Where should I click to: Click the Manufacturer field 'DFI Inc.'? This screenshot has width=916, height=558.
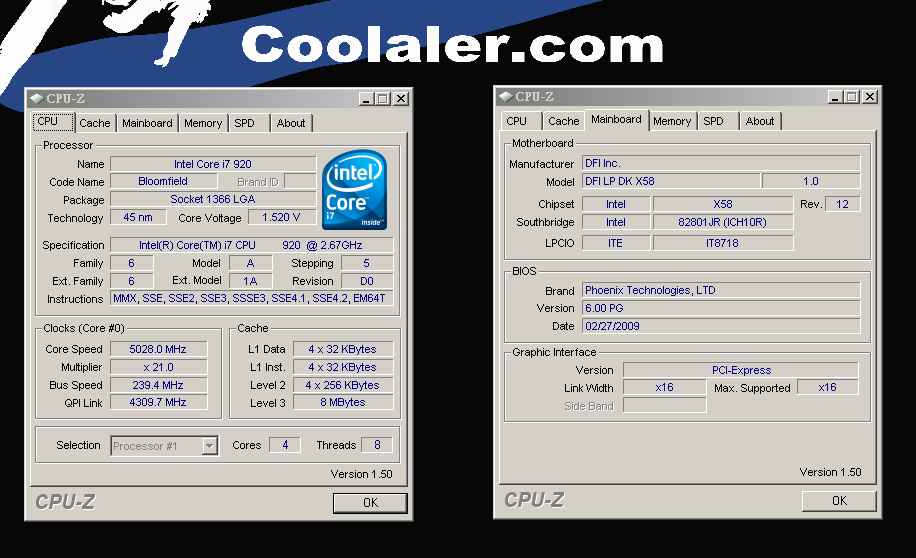pos(721,163)
